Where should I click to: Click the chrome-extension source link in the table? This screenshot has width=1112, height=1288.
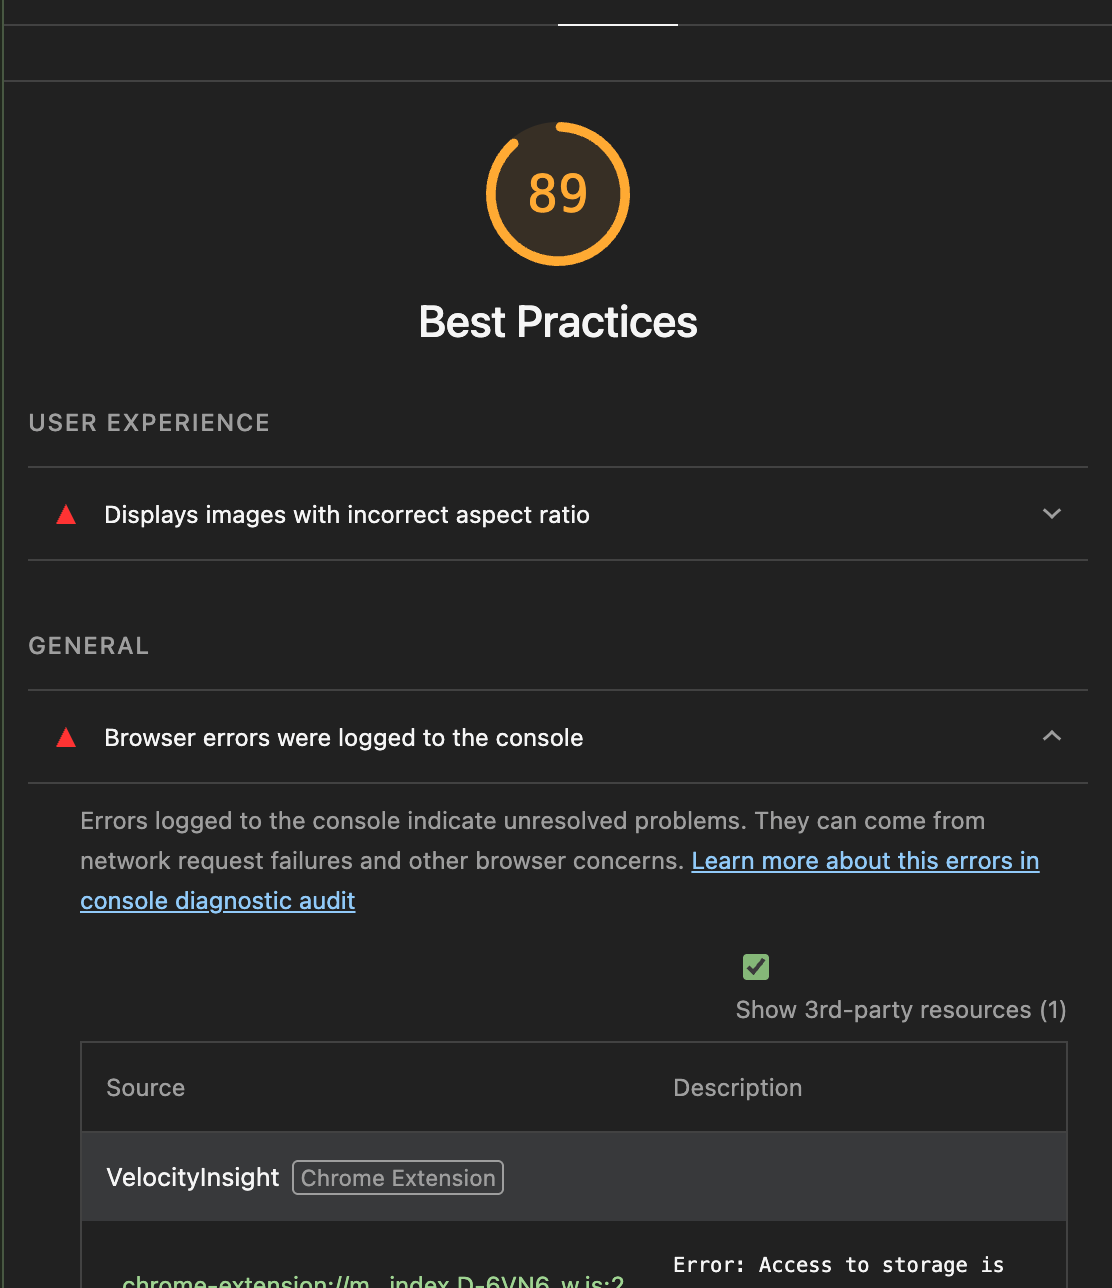coord(370,1280)
